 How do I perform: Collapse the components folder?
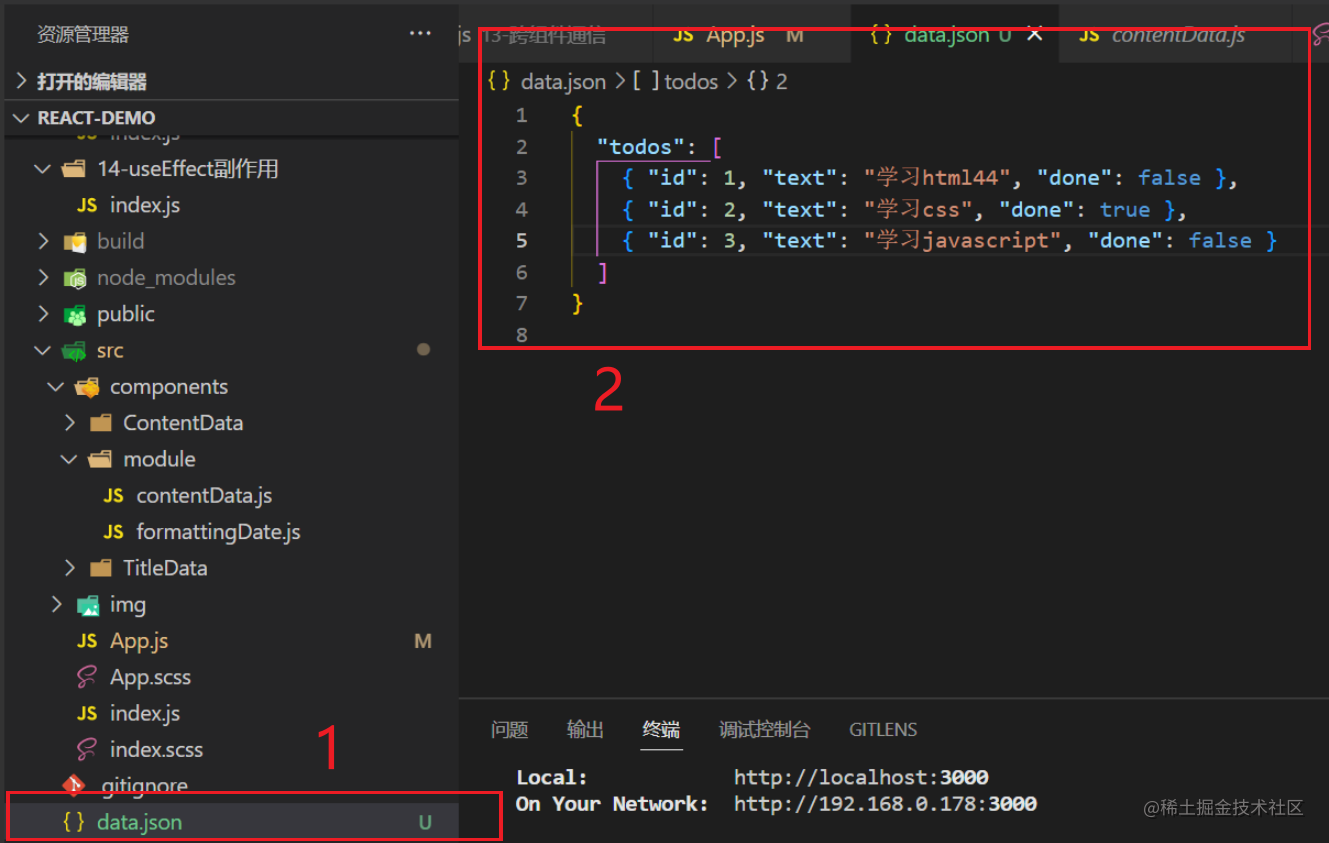click(x=56, y=386)
